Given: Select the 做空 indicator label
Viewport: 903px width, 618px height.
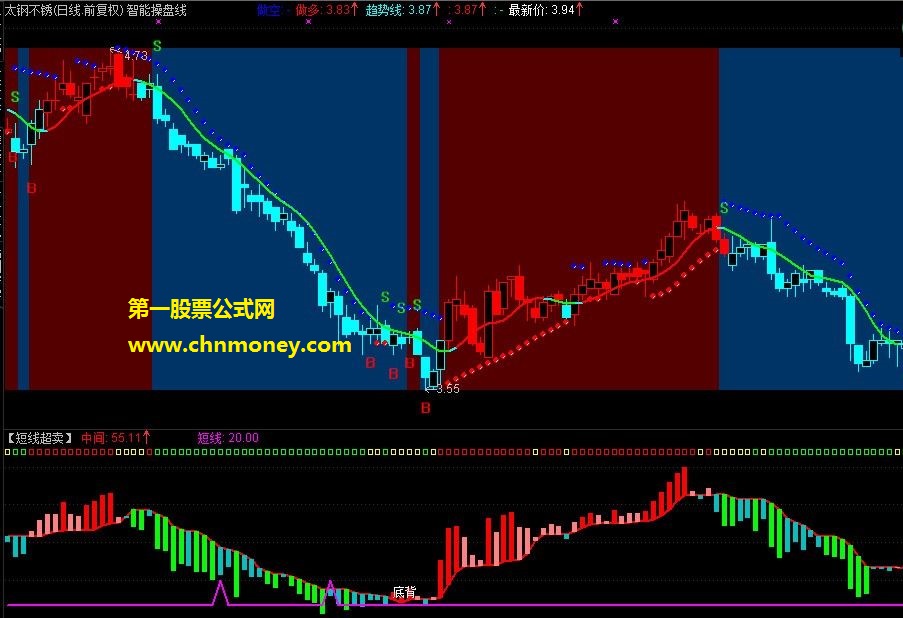Looking at the screenshot, I should [x=268, y=10].
